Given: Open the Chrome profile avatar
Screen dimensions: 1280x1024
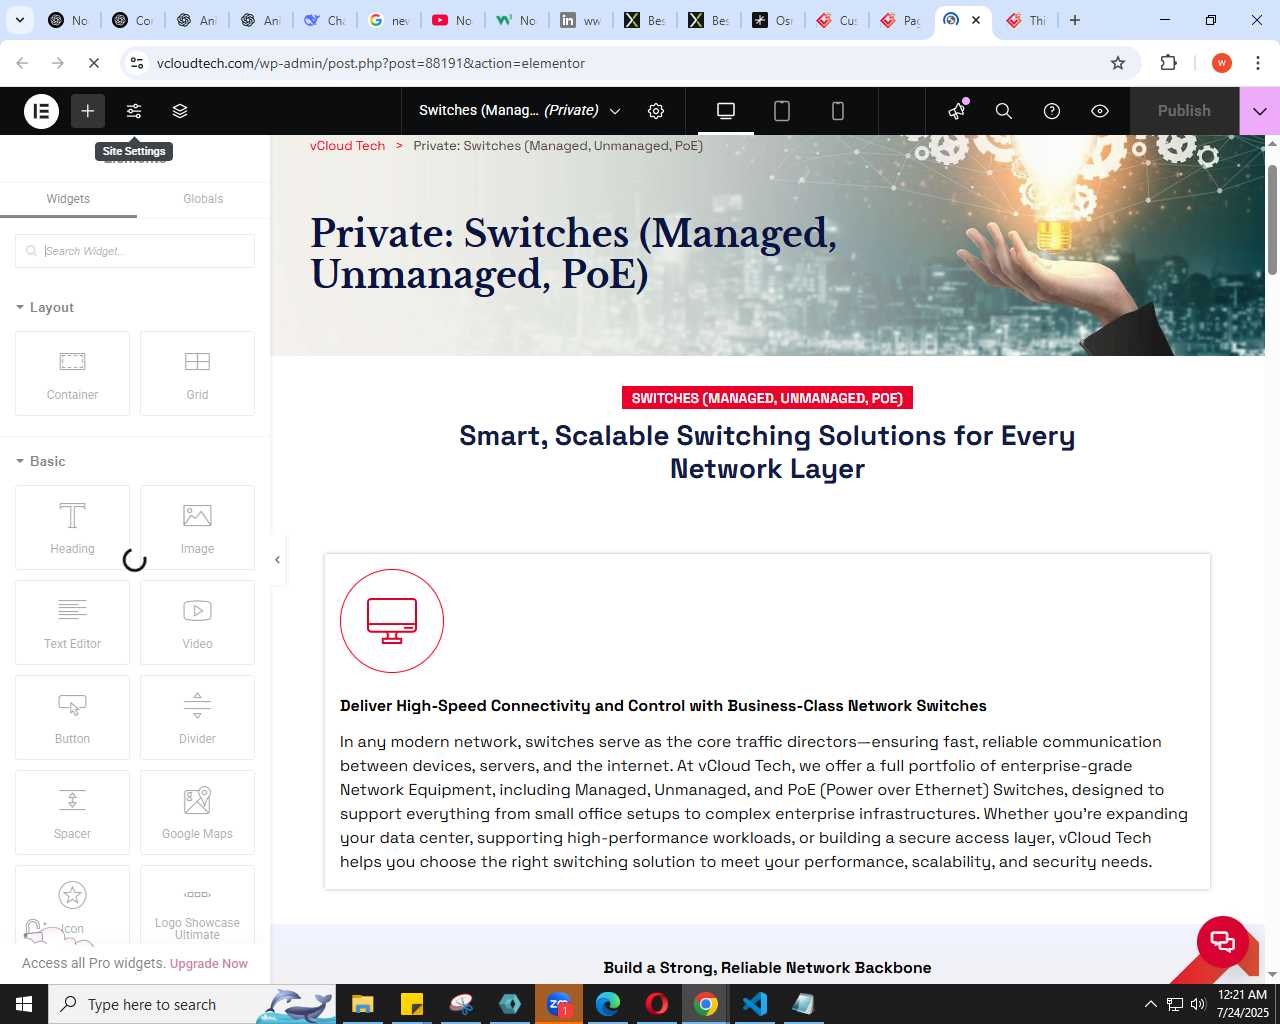Looking at the screenshot, I should pyautogui.click(x=1221, y=63).
